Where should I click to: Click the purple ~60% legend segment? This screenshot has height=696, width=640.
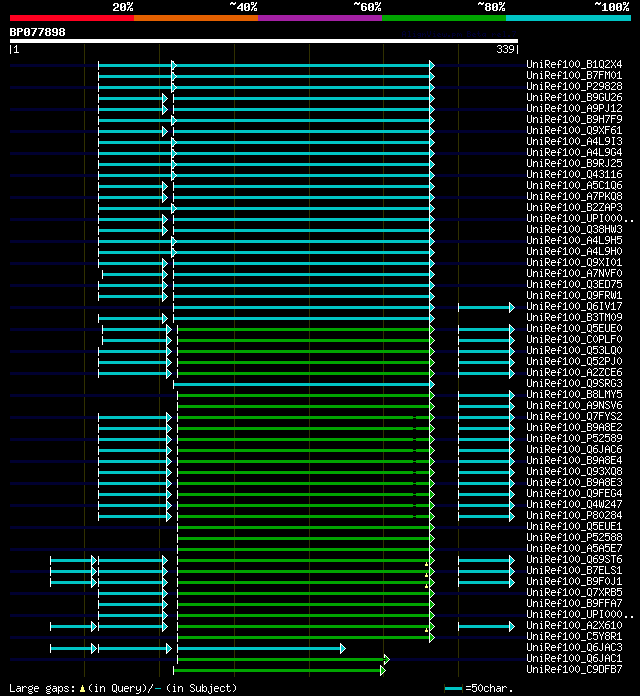click(320, 18)
